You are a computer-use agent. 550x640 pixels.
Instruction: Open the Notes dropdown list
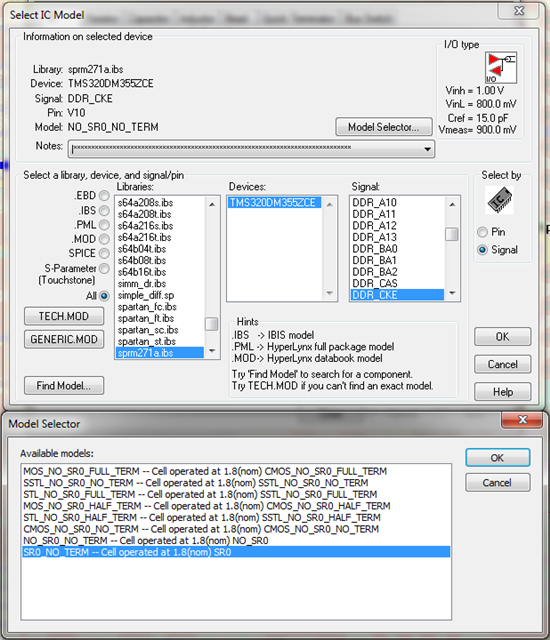coord(427,149)
